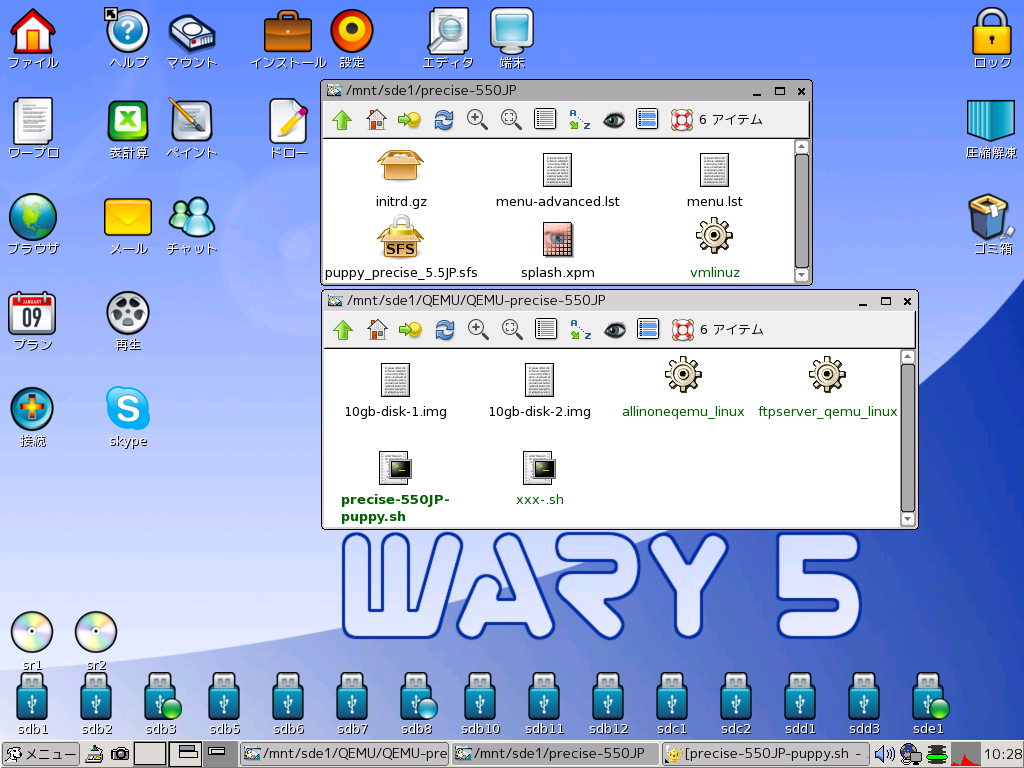Select puppy_precise_5.5JP.sfs file

click(x=400, y=248)
